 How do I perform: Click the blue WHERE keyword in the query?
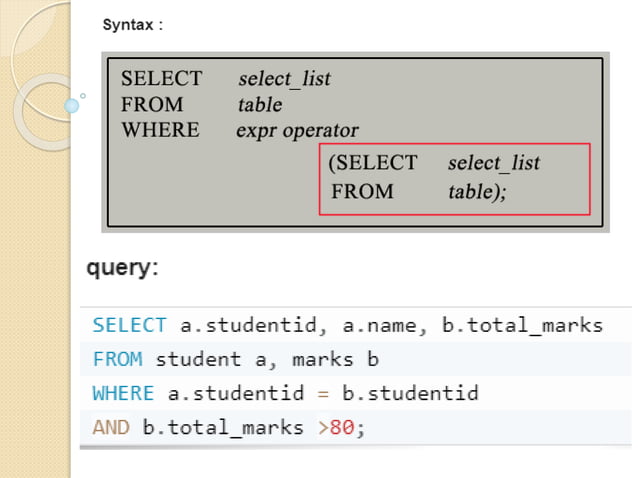[123, 393]
